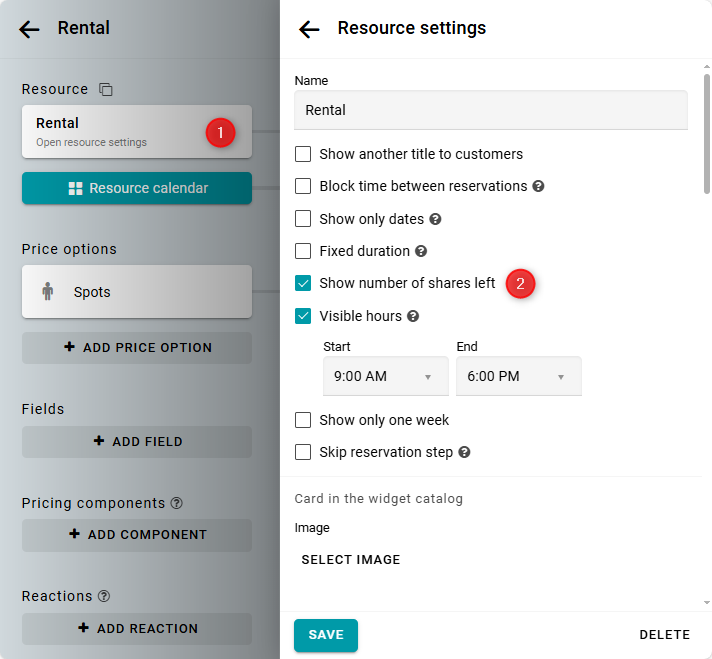Screen dimensions: 712x659
Task: Click help icon beside Skip reservation step
Action: pos(464,452)
